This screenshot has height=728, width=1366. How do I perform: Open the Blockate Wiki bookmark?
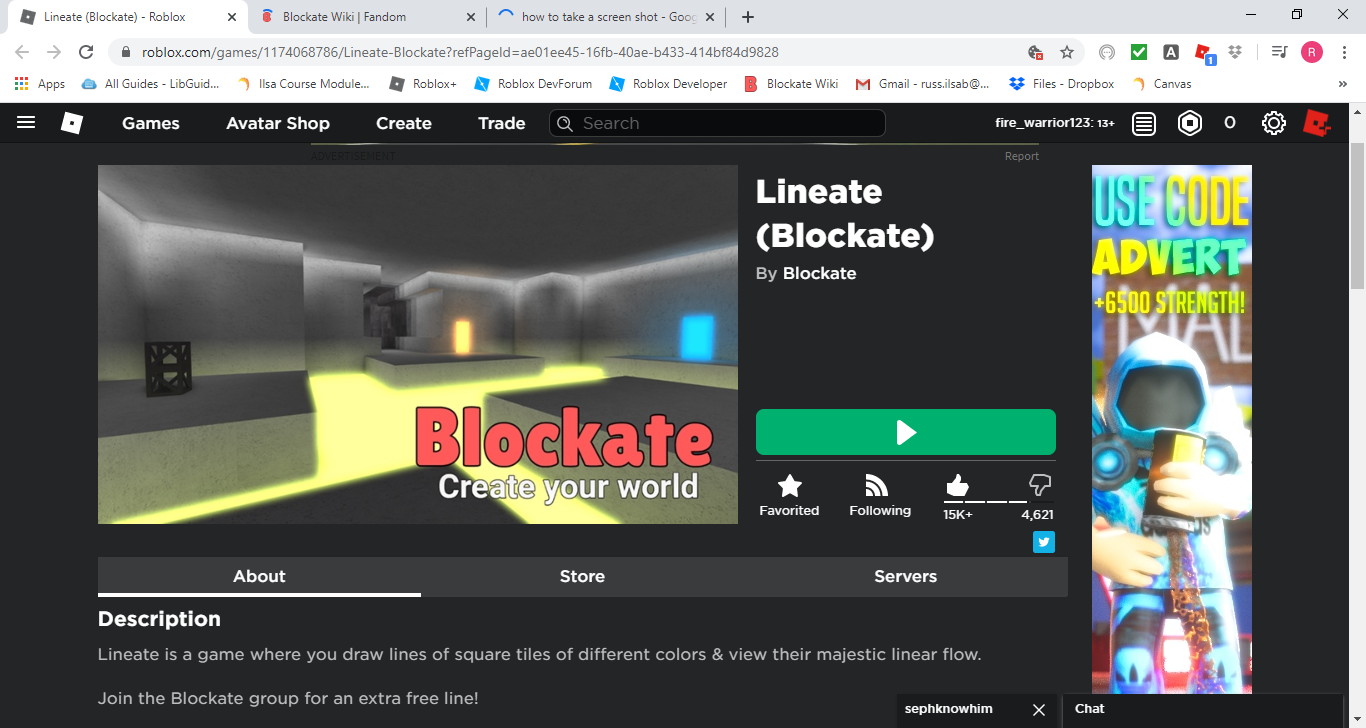[791, 84]
